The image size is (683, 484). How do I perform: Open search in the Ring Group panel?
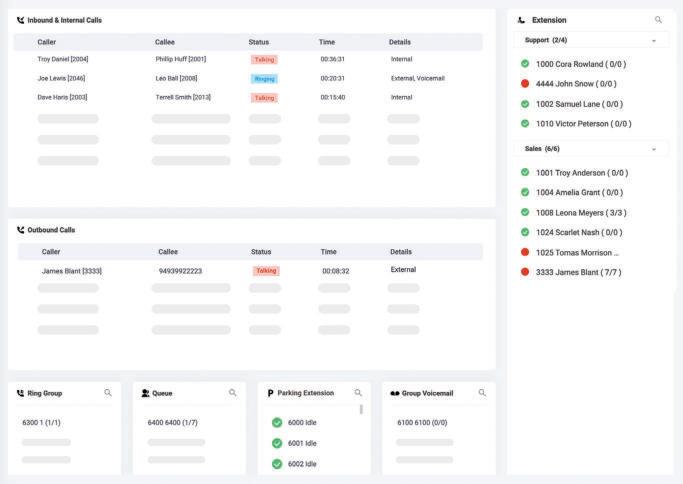[x=108, y=393]
